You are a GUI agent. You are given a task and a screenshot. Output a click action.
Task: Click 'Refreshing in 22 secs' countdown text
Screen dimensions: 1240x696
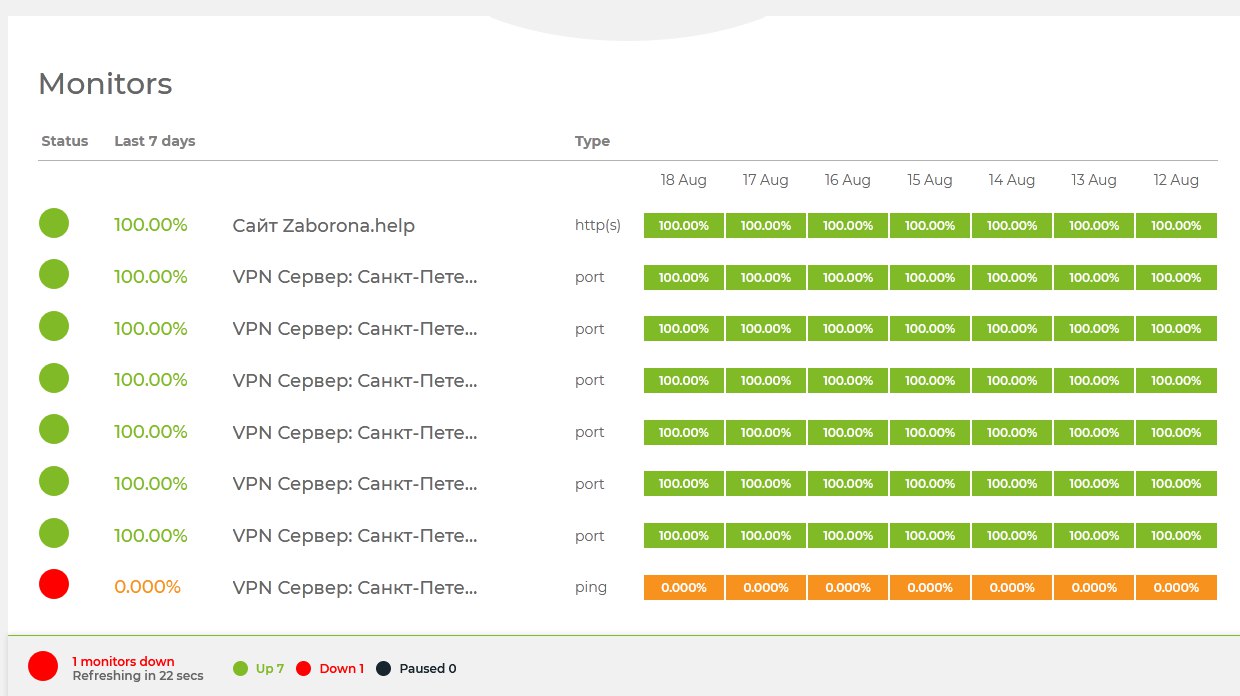coord(138,676)
